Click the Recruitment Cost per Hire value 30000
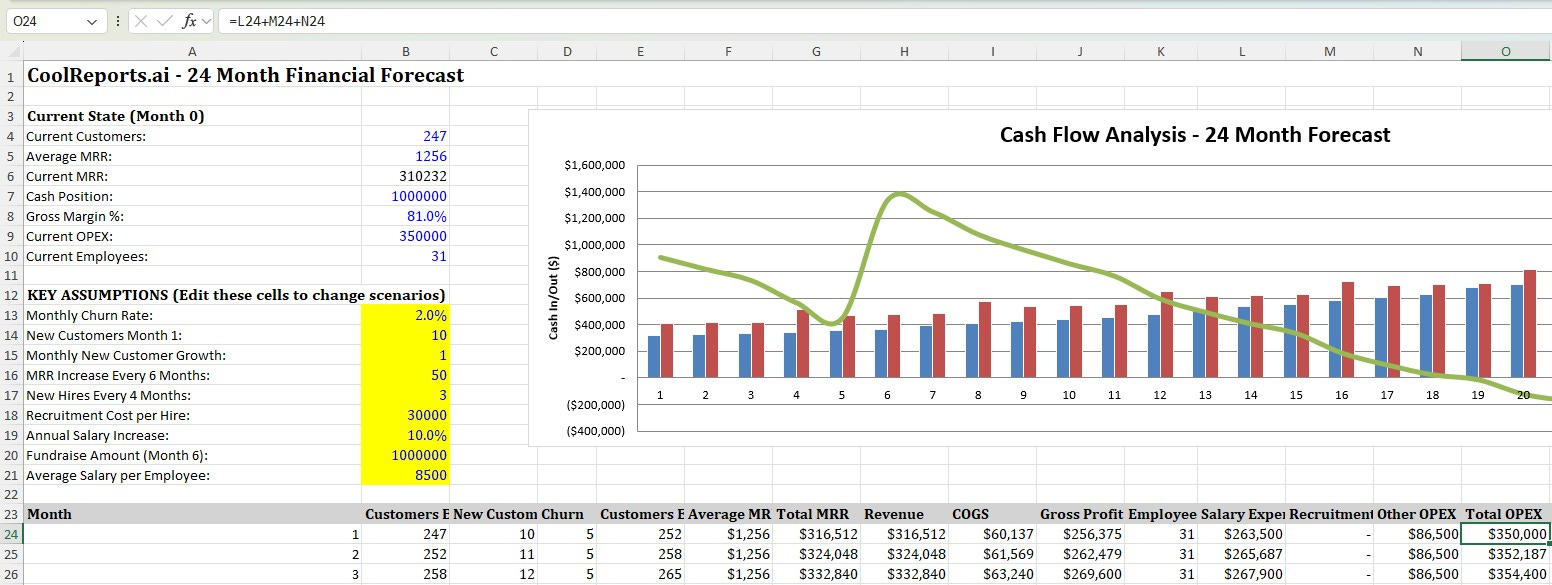This screenshot has height=585, width=1552. click(405, 415)
